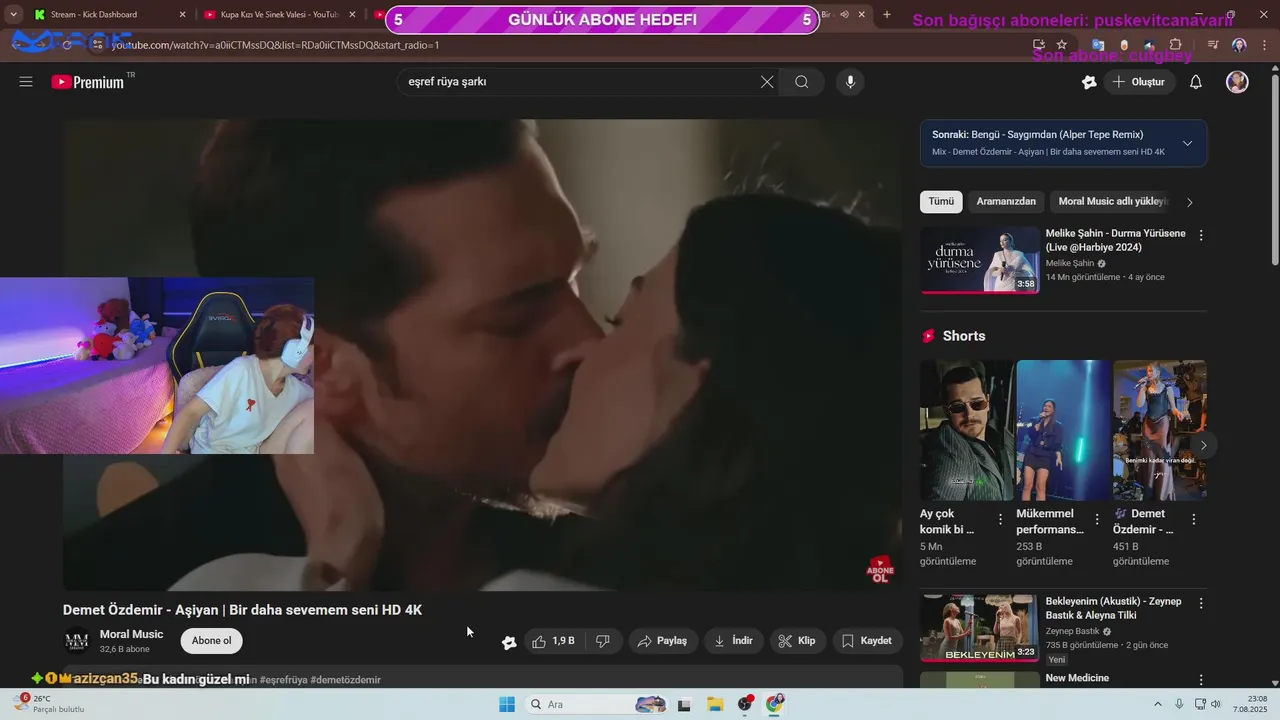Open a new browser tab
This screenshot has height=720, width=1280.
[x=886, y=15]
